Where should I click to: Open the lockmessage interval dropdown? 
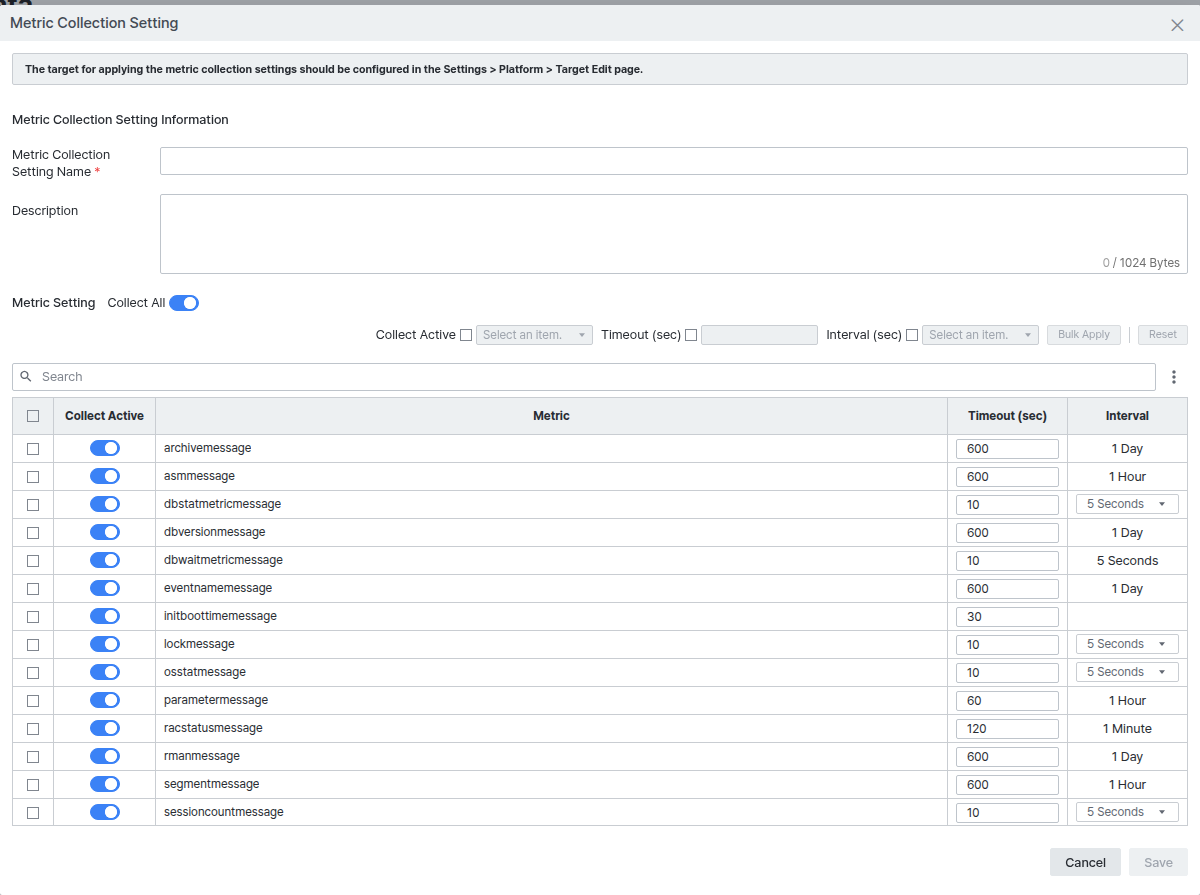point(1127,644)
